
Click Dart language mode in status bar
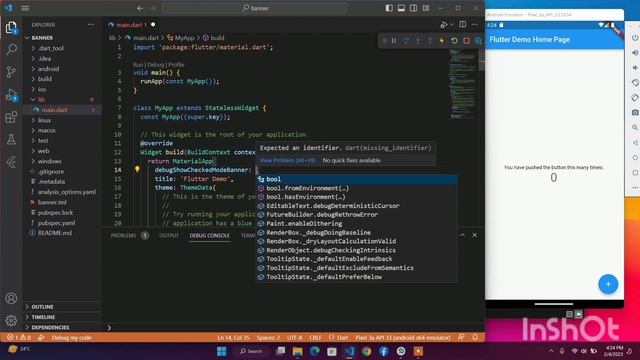pyautogui.click(x=342, y=338)
